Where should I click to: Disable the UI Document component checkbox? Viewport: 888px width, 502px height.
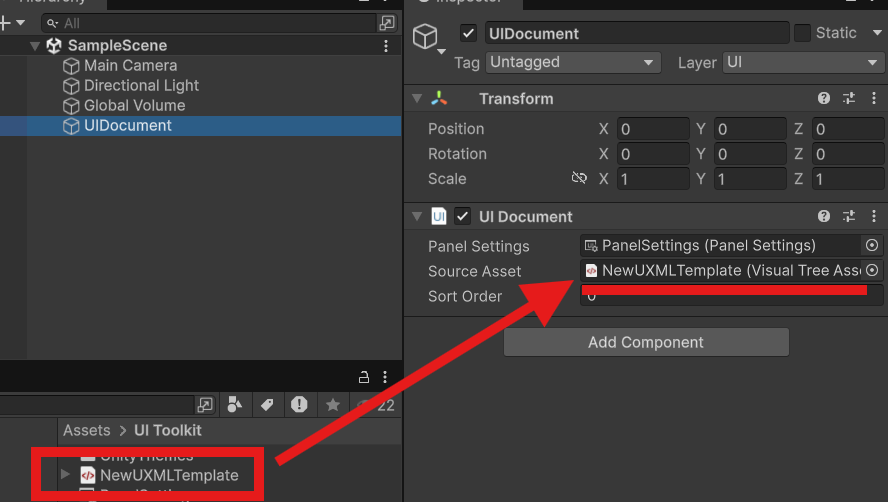(462, 216)
